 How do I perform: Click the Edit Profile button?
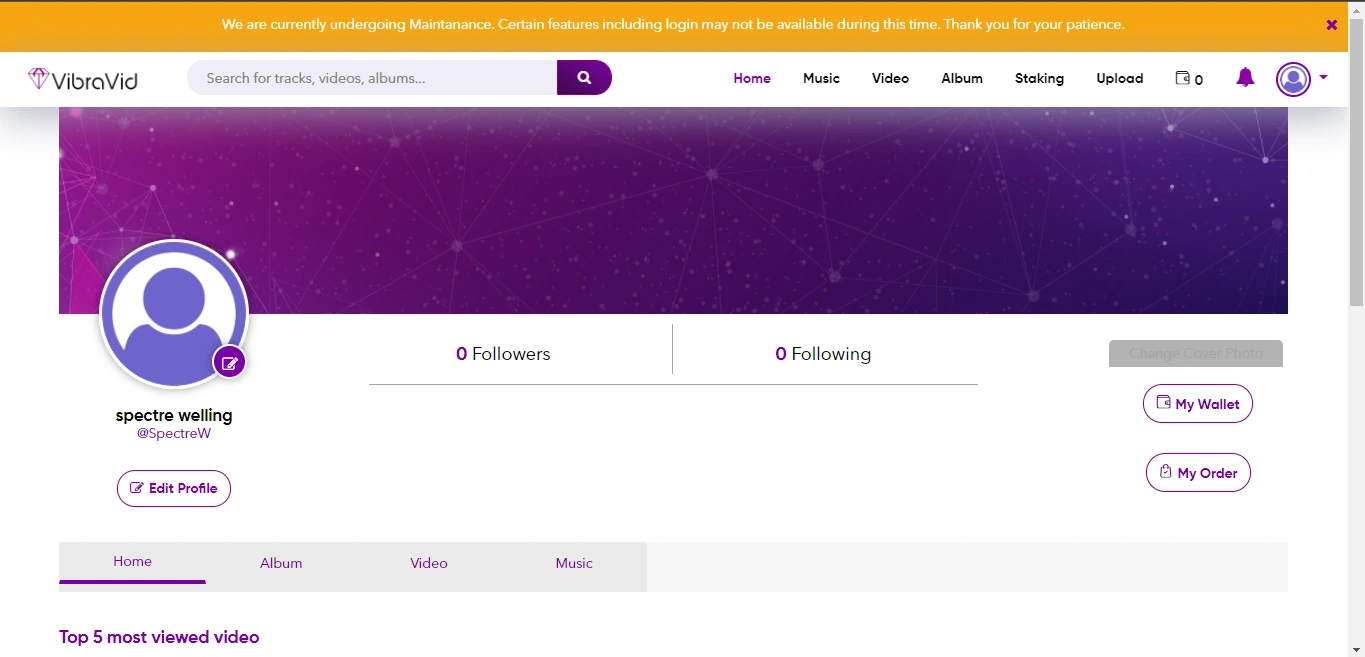coord(174,488)
